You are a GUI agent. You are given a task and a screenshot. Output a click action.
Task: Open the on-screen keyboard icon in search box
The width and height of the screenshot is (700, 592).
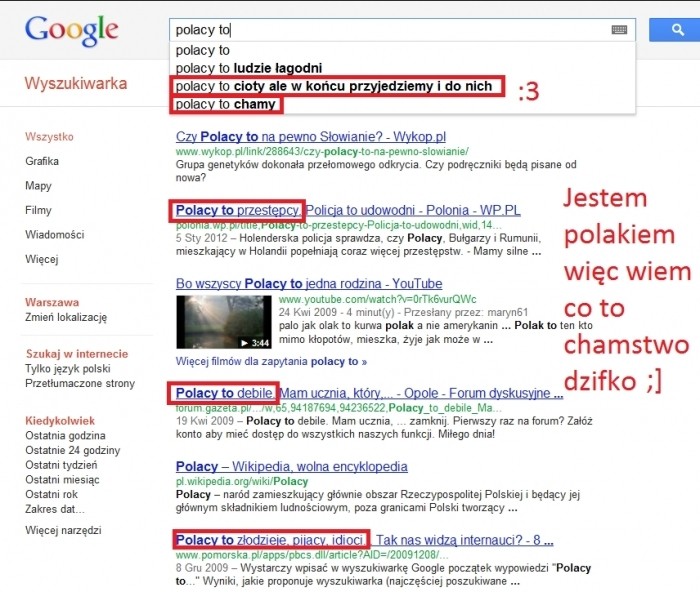(620, 30)
